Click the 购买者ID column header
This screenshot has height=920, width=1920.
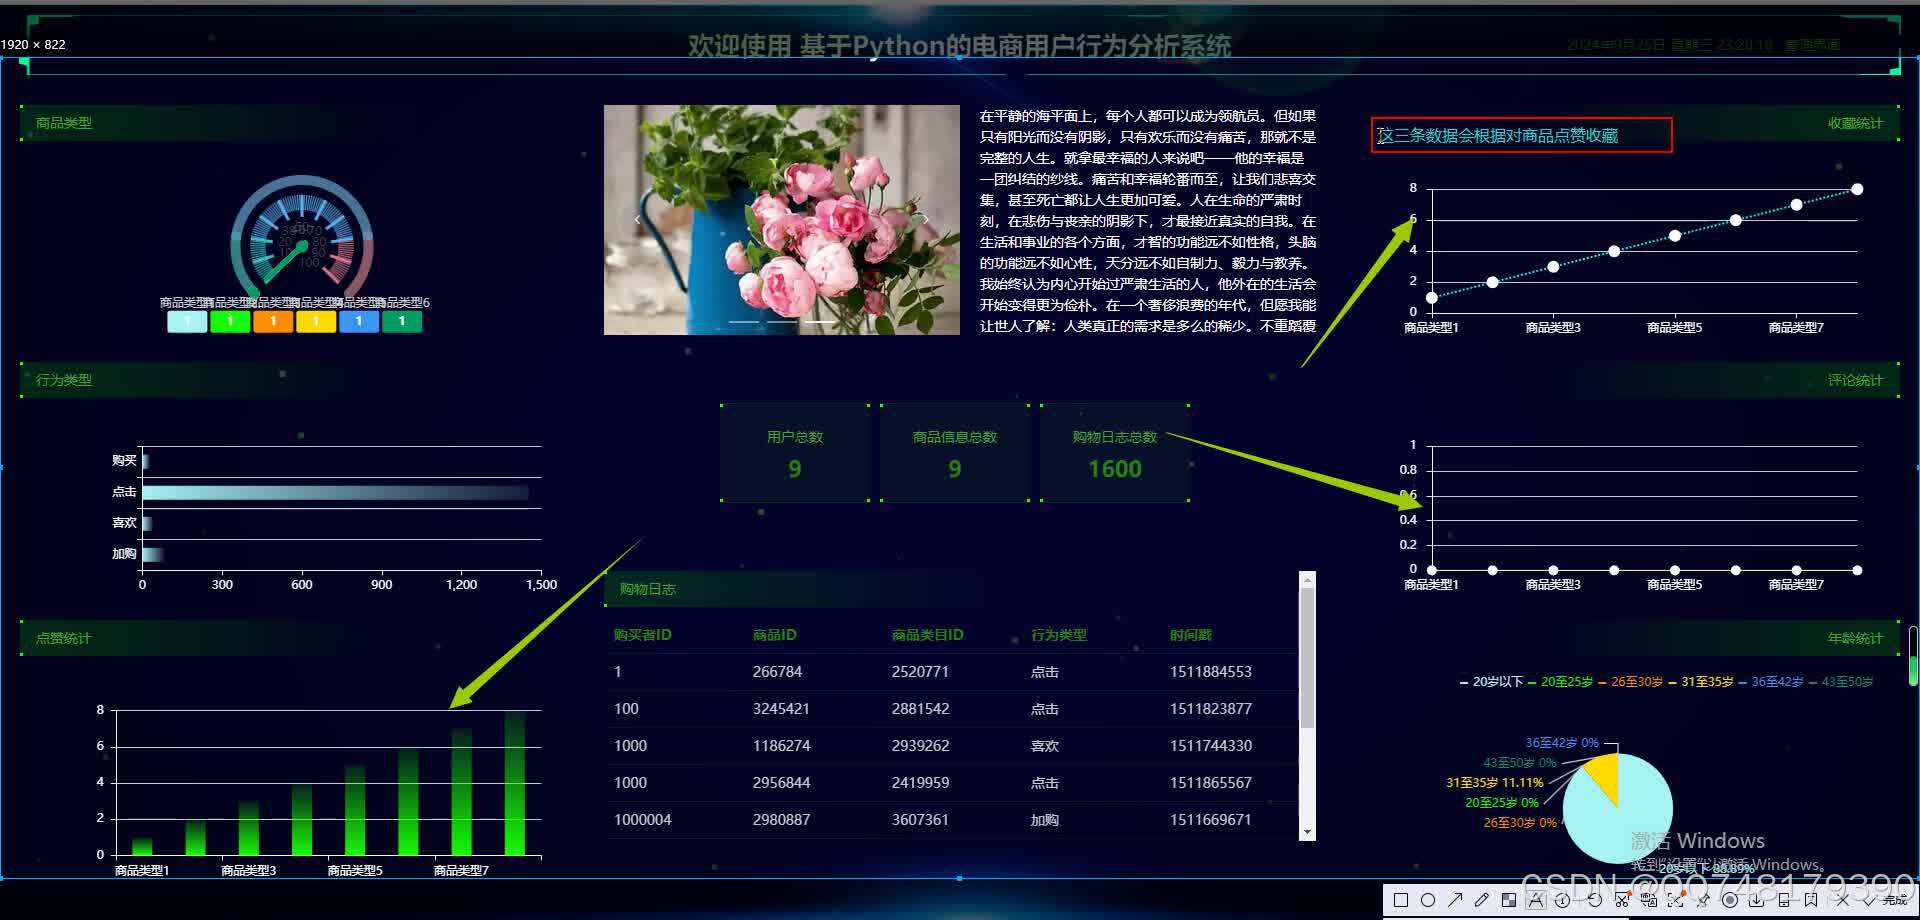642,635
